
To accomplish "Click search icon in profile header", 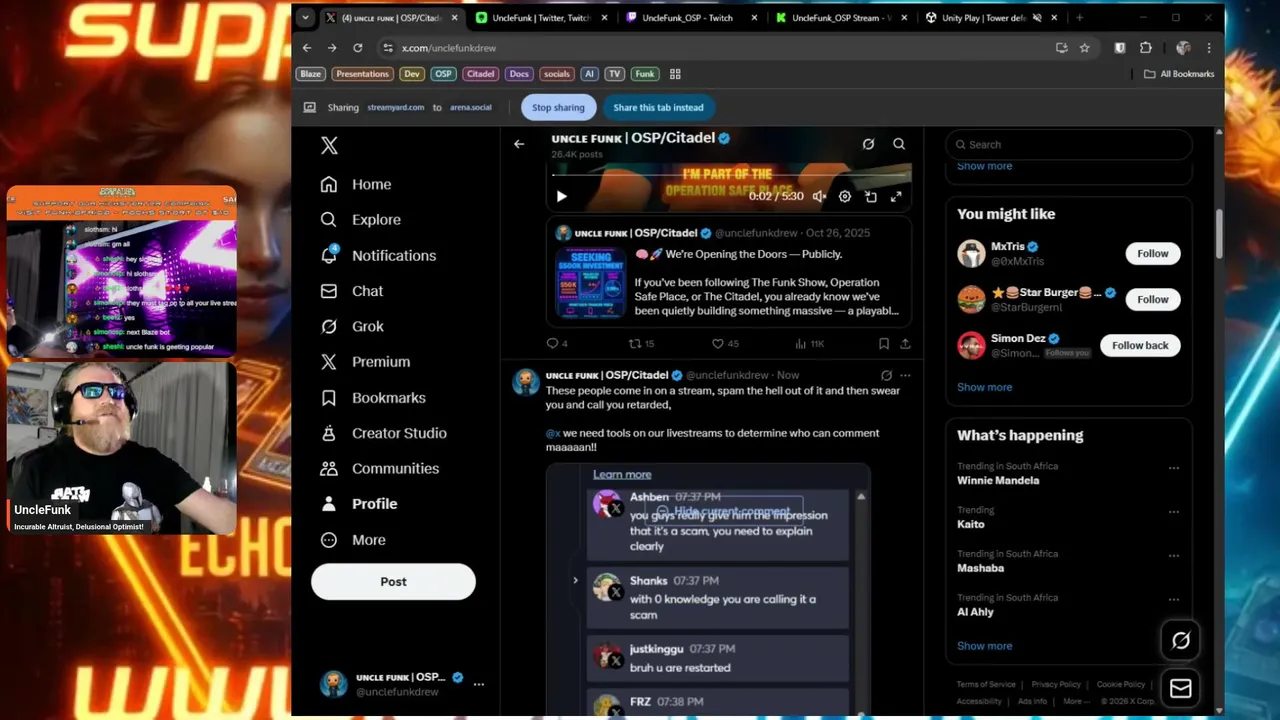I will [x=899, y=144].
